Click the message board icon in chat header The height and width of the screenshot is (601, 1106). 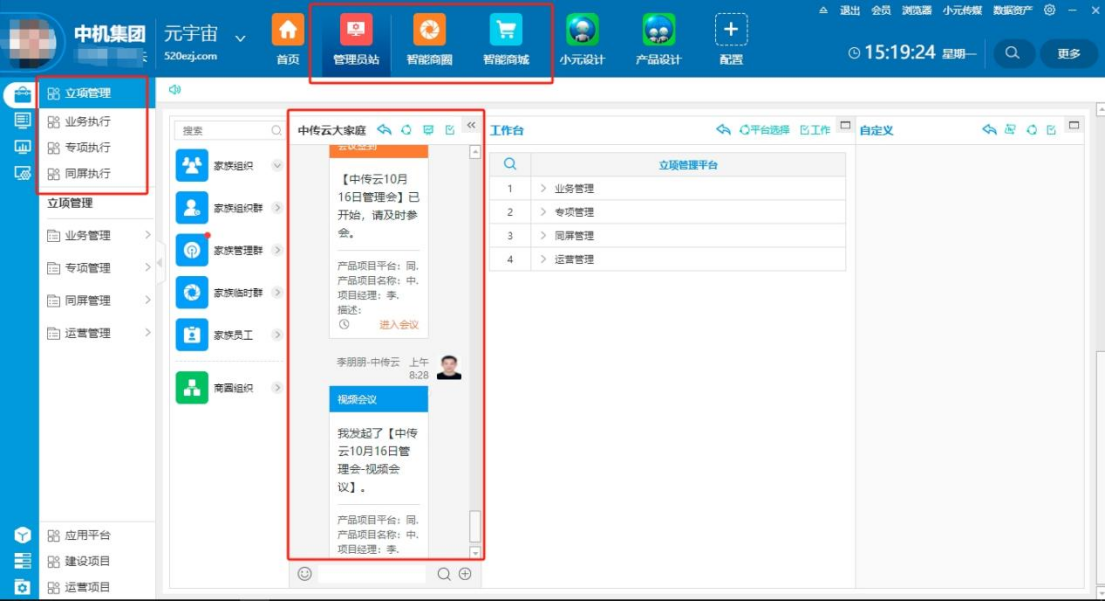(428, 130)
